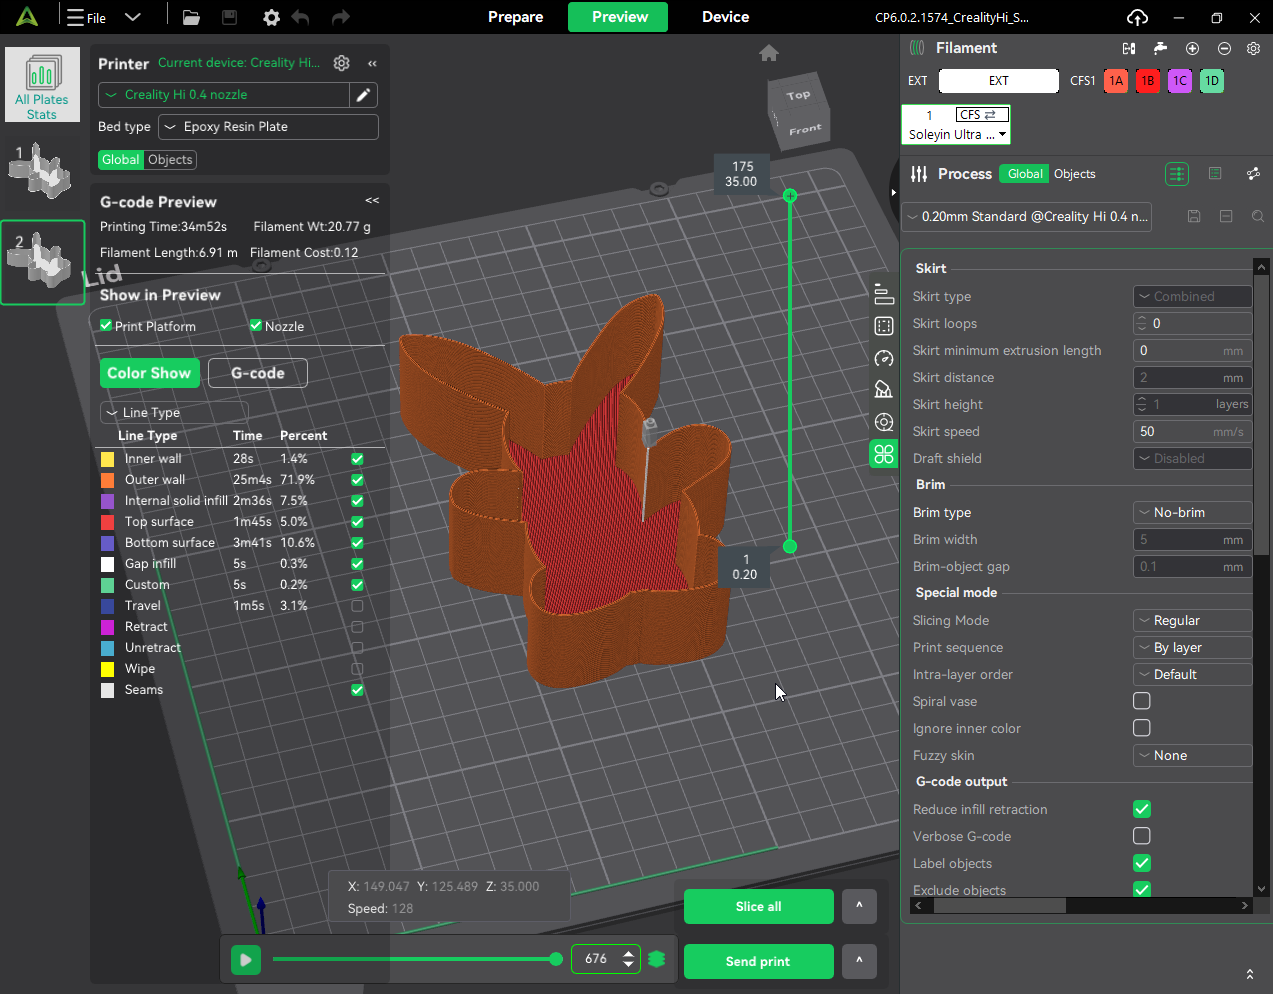The width and height of the screenshot is (1273, 994).
Task: Expand Send print options arrow
Action: 859,961
